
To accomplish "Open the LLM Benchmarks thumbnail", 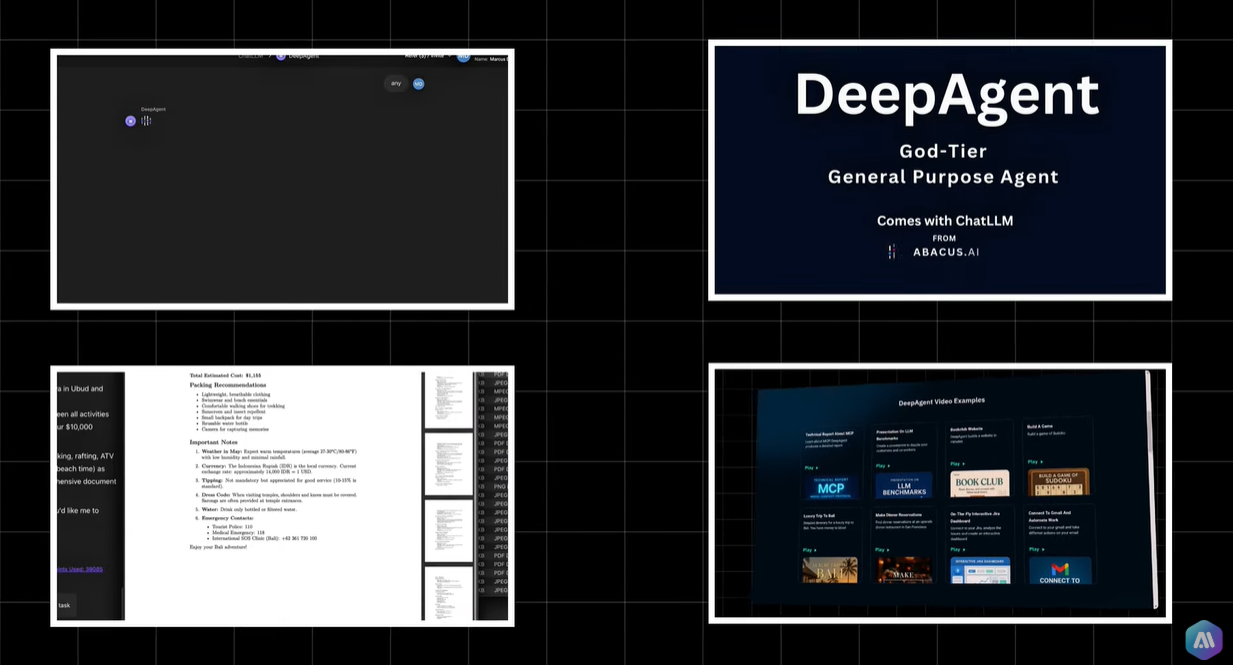I will tap(903, 485).
